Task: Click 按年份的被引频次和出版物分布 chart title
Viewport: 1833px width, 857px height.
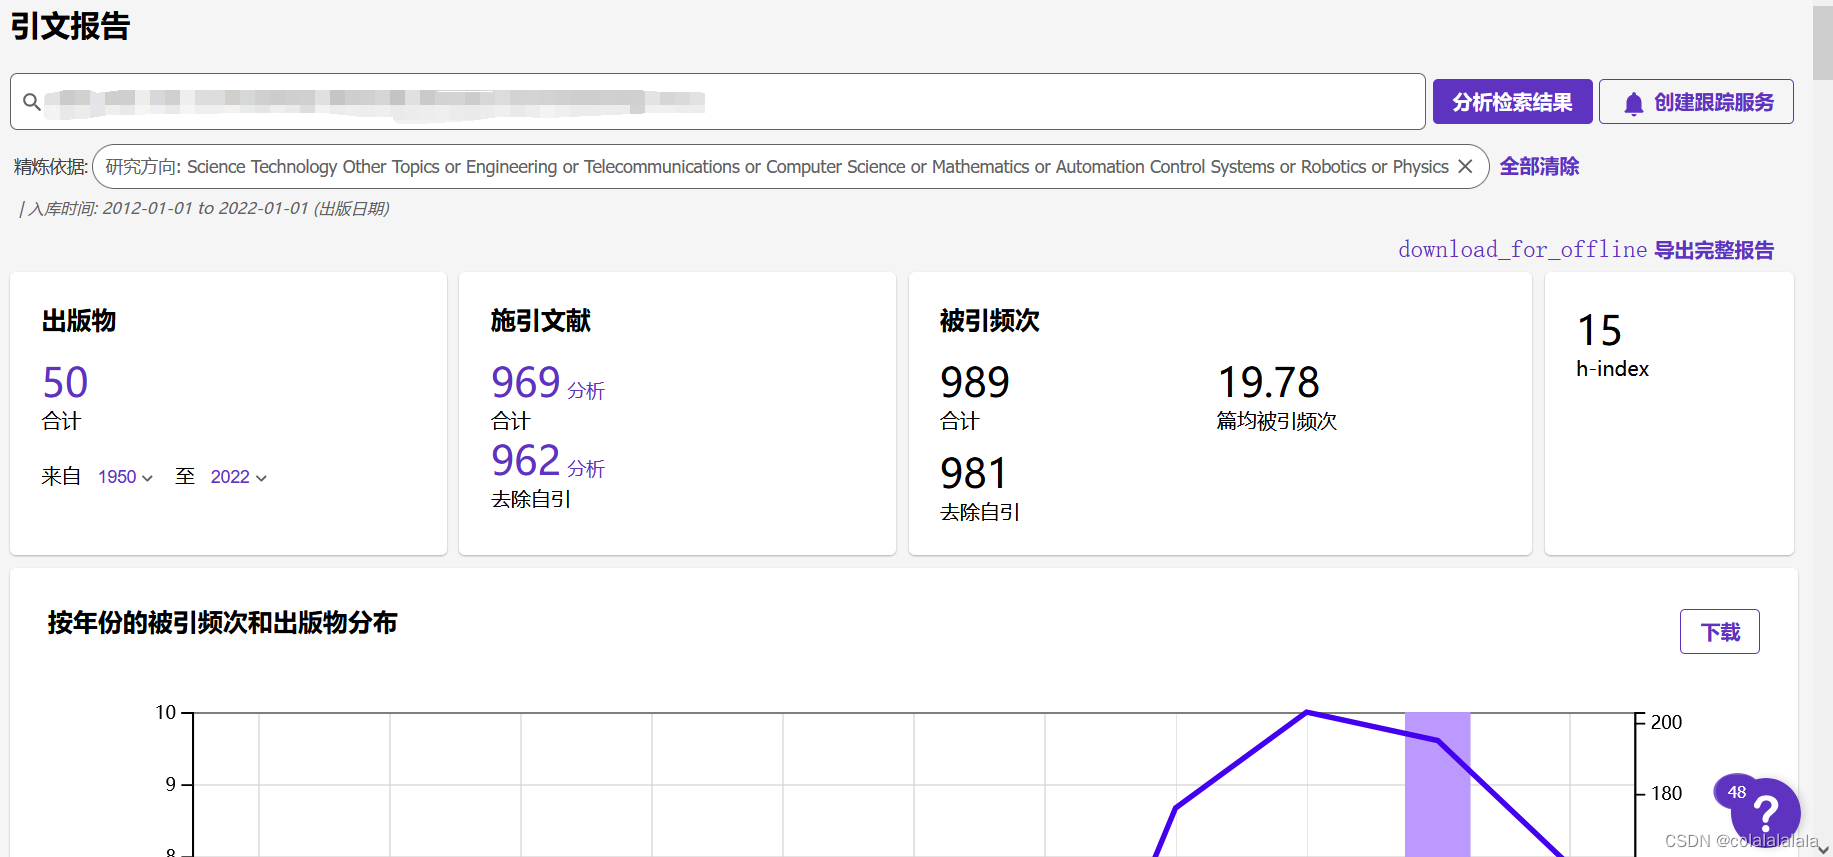Action: point(222,623)
